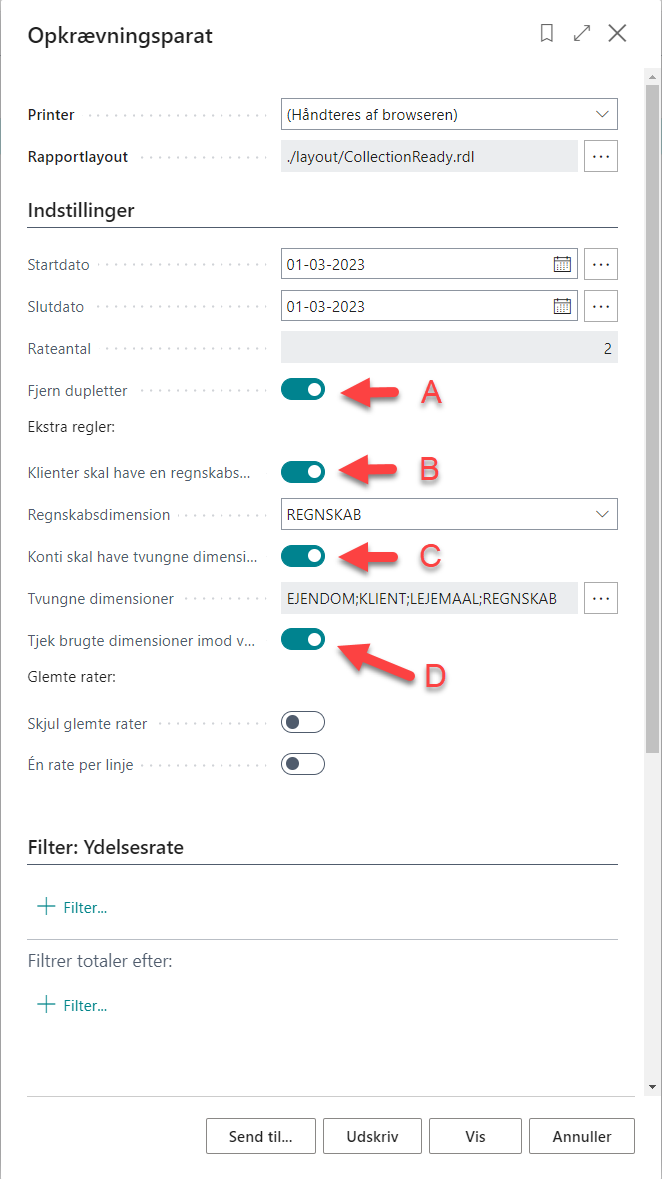Click the plus Filter under Ydelsesrate

72,907
